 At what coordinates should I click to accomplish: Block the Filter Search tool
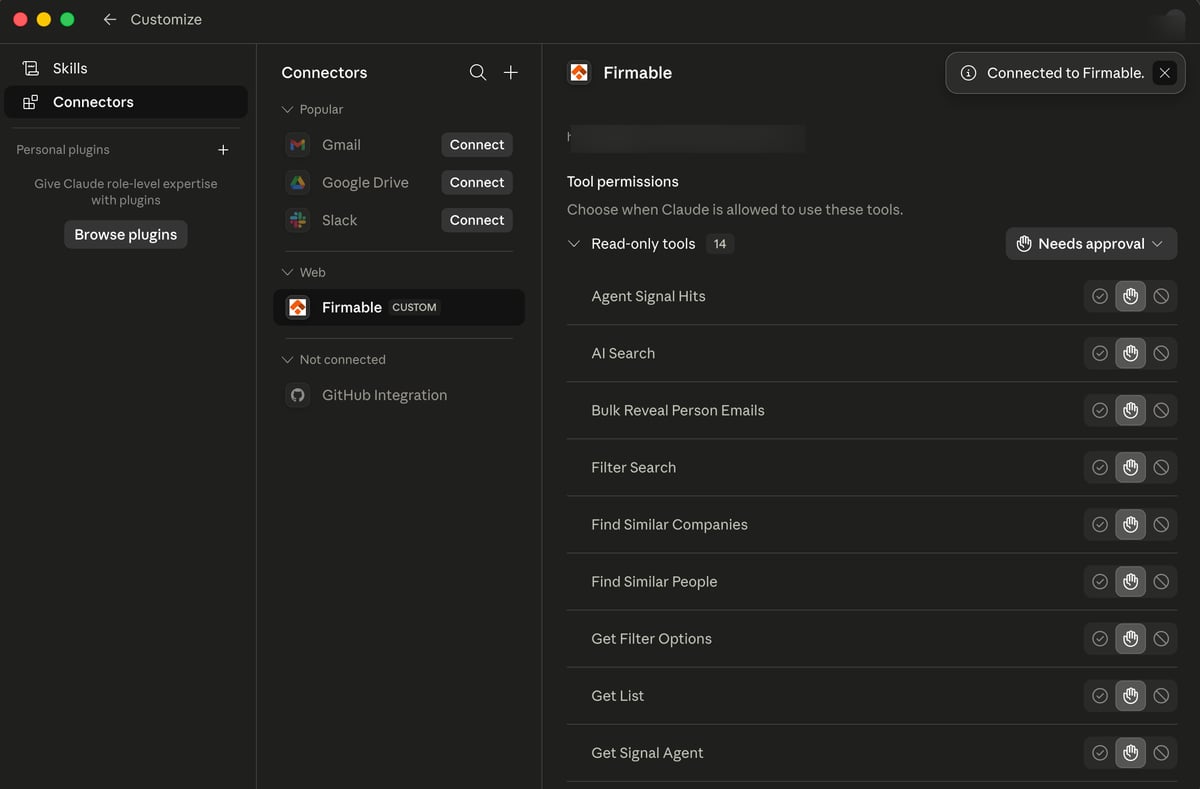click(x=1161, y=467)
